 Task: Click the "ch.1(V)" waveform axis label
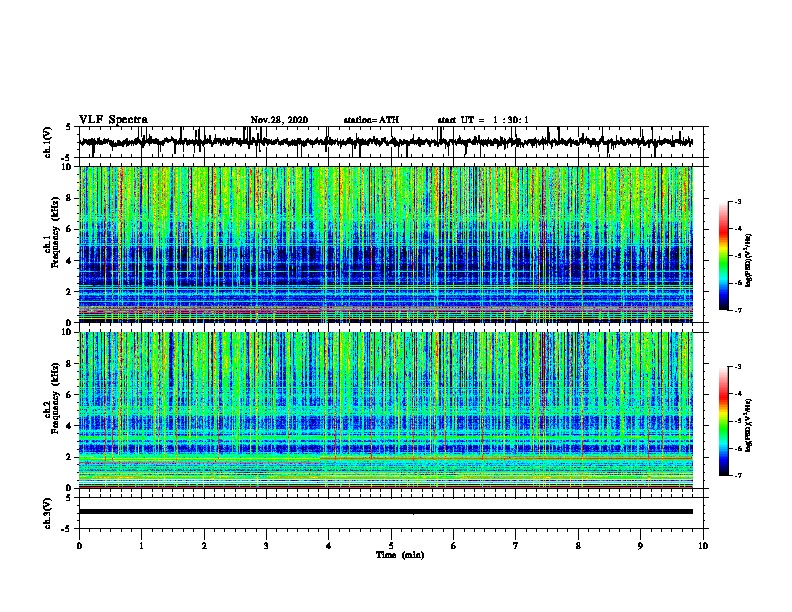[48, 142]
